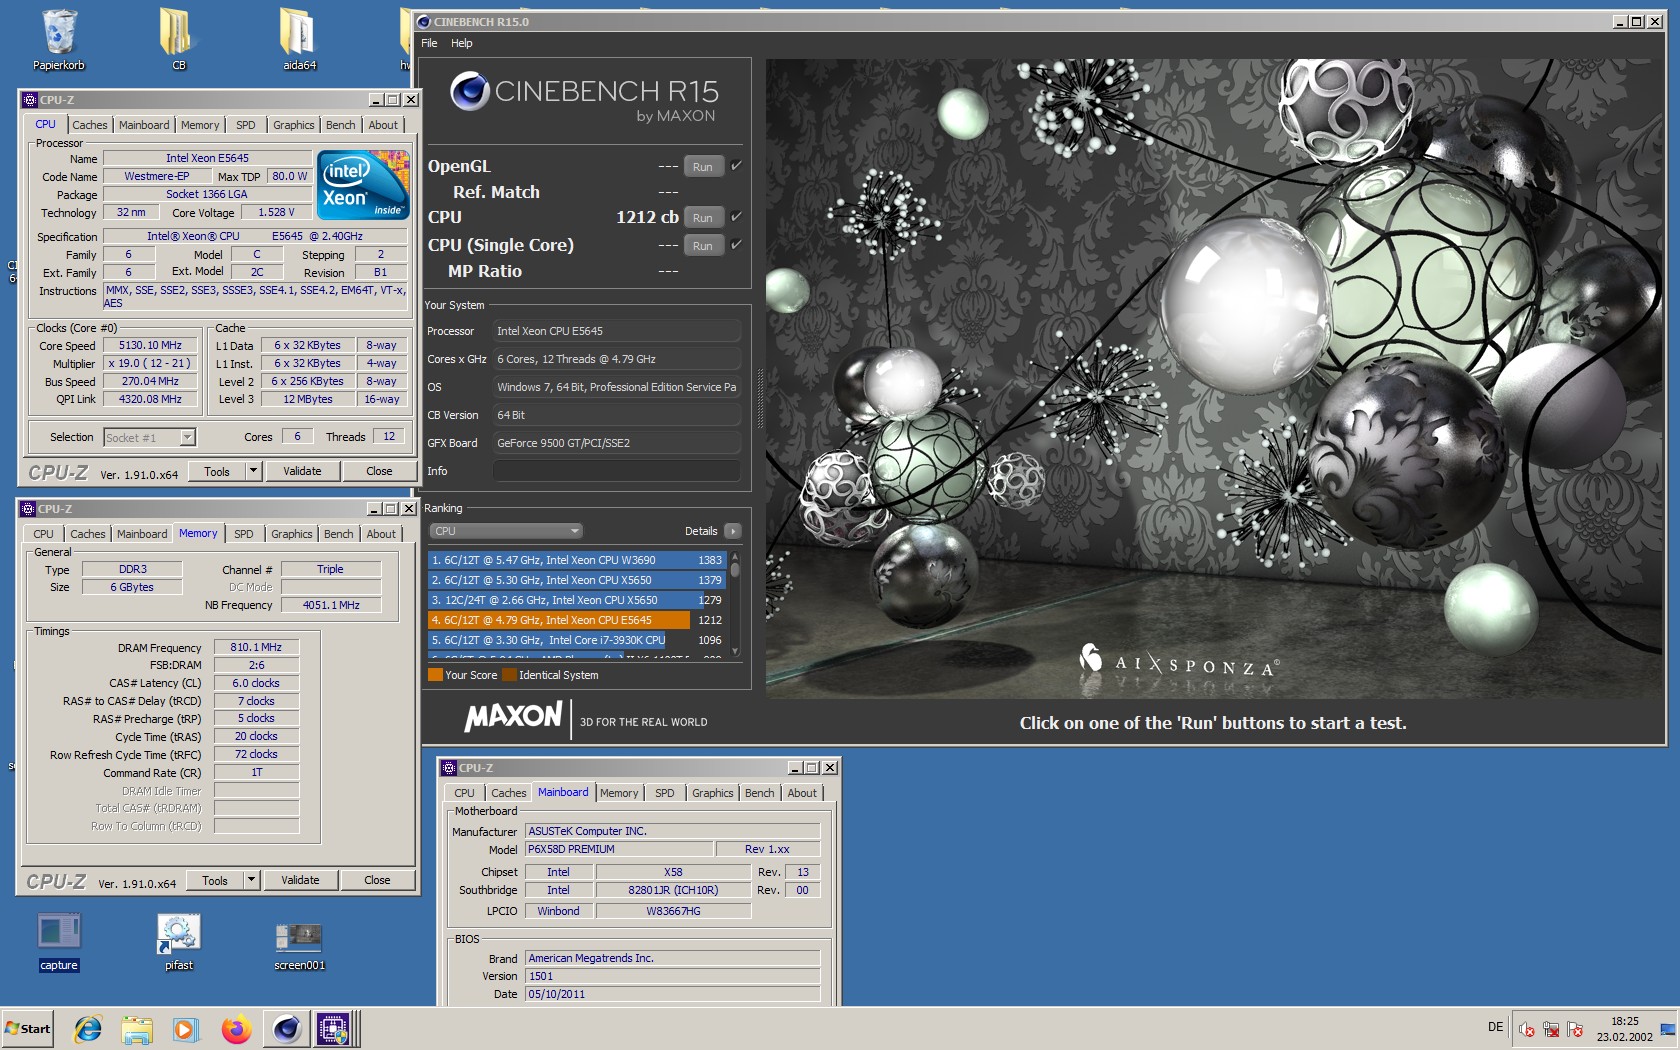Toggle the OpenGL test checkbox
The height and width of the screenshot is (1050, 1680).
[736, 165]
